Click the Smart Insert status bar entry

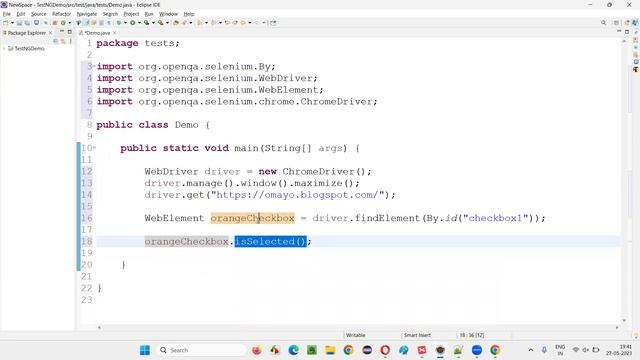417,335
